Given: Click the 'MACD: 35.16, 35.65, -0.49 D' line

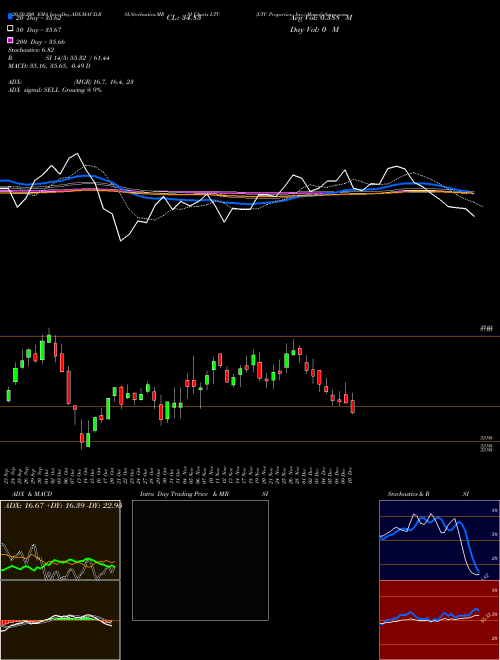Looking at the screenshot, I should pyautogui.click(x=49, y=66).
